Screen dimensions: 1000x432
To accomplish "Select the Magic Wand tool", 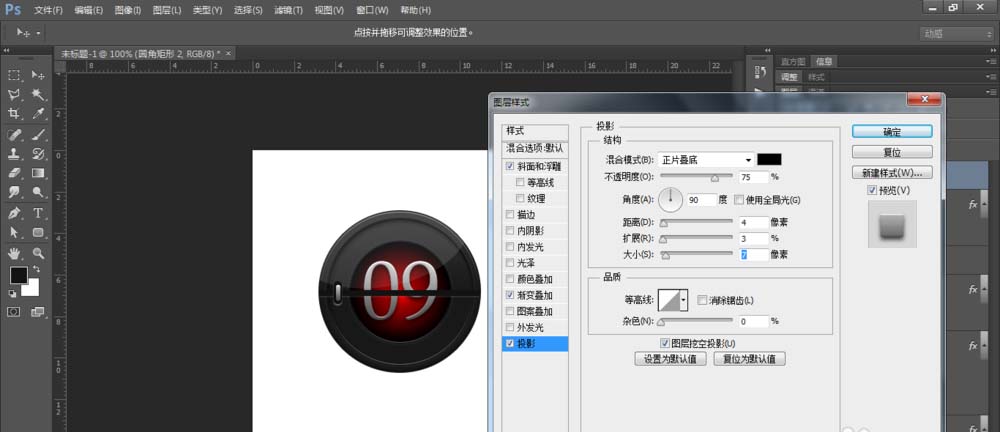I will pos(38,95).
